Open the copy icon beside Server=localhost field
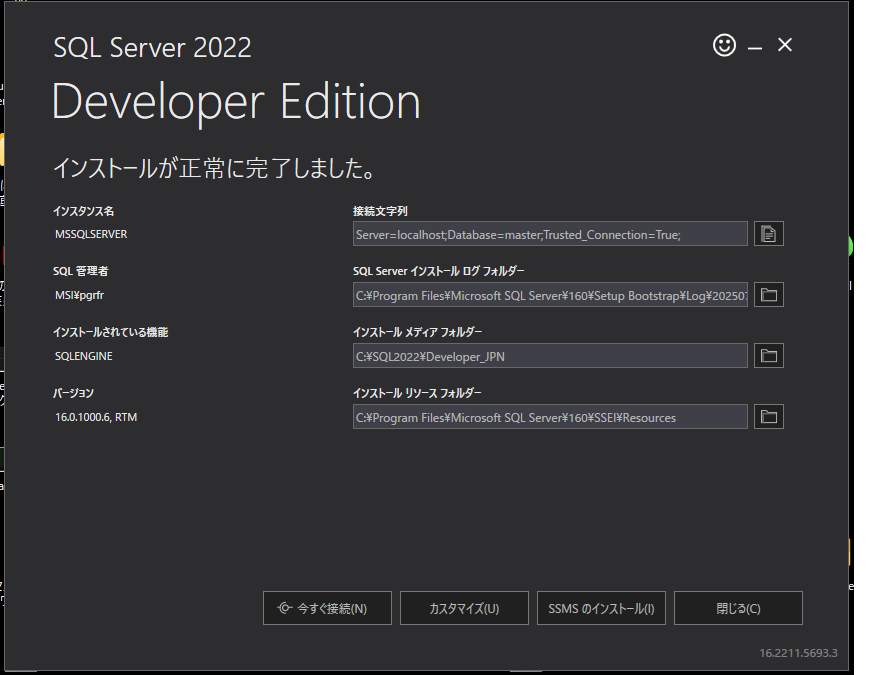The height and width of the screenshot is (675, 880). pos(768,233)
